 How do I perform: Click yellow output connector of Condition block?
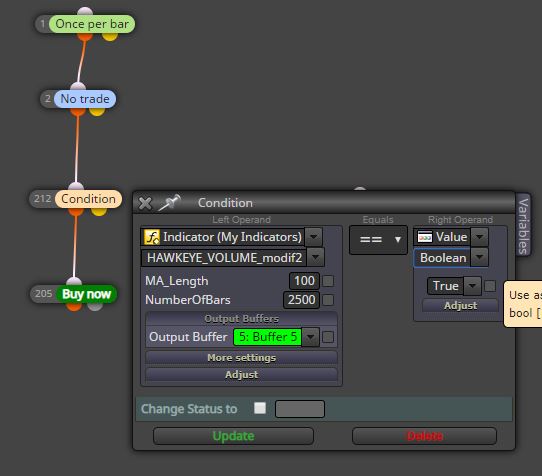[99, 211]
